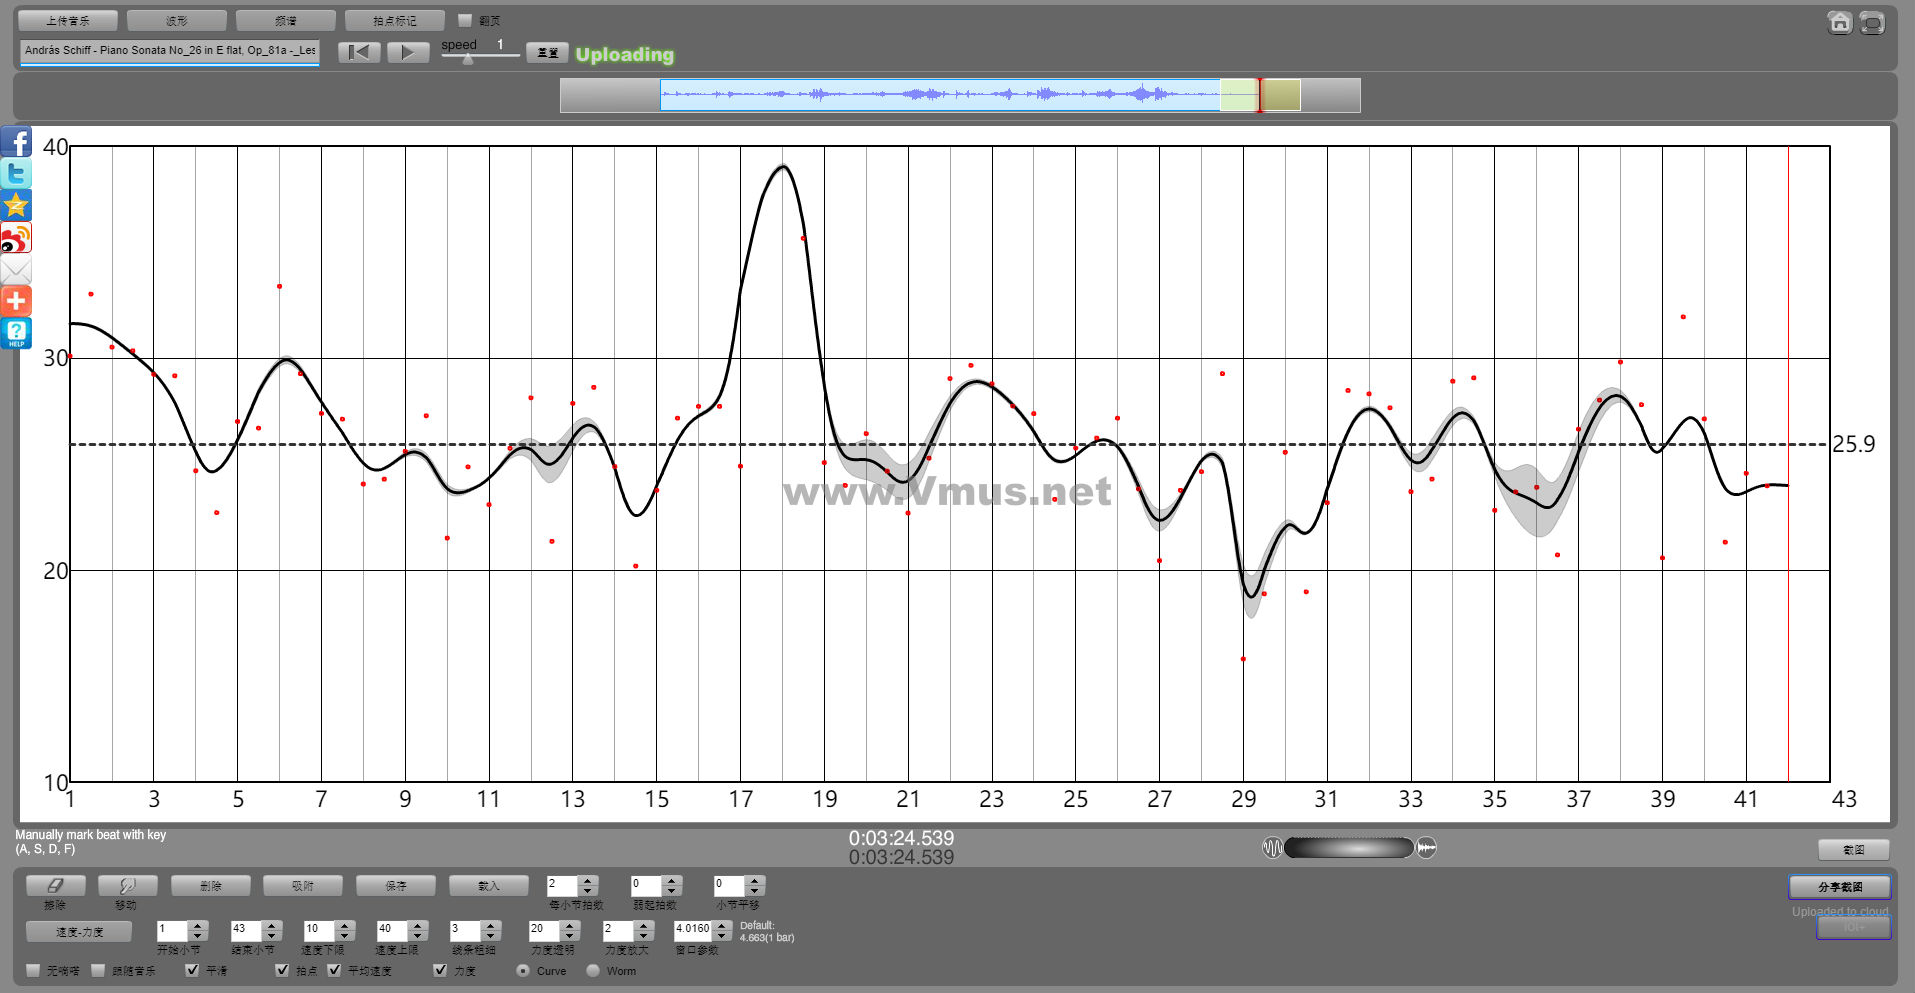This screenshot has height=993, width=1915.
Task: Click the speed slider handle
Action: tap(468, 59)
